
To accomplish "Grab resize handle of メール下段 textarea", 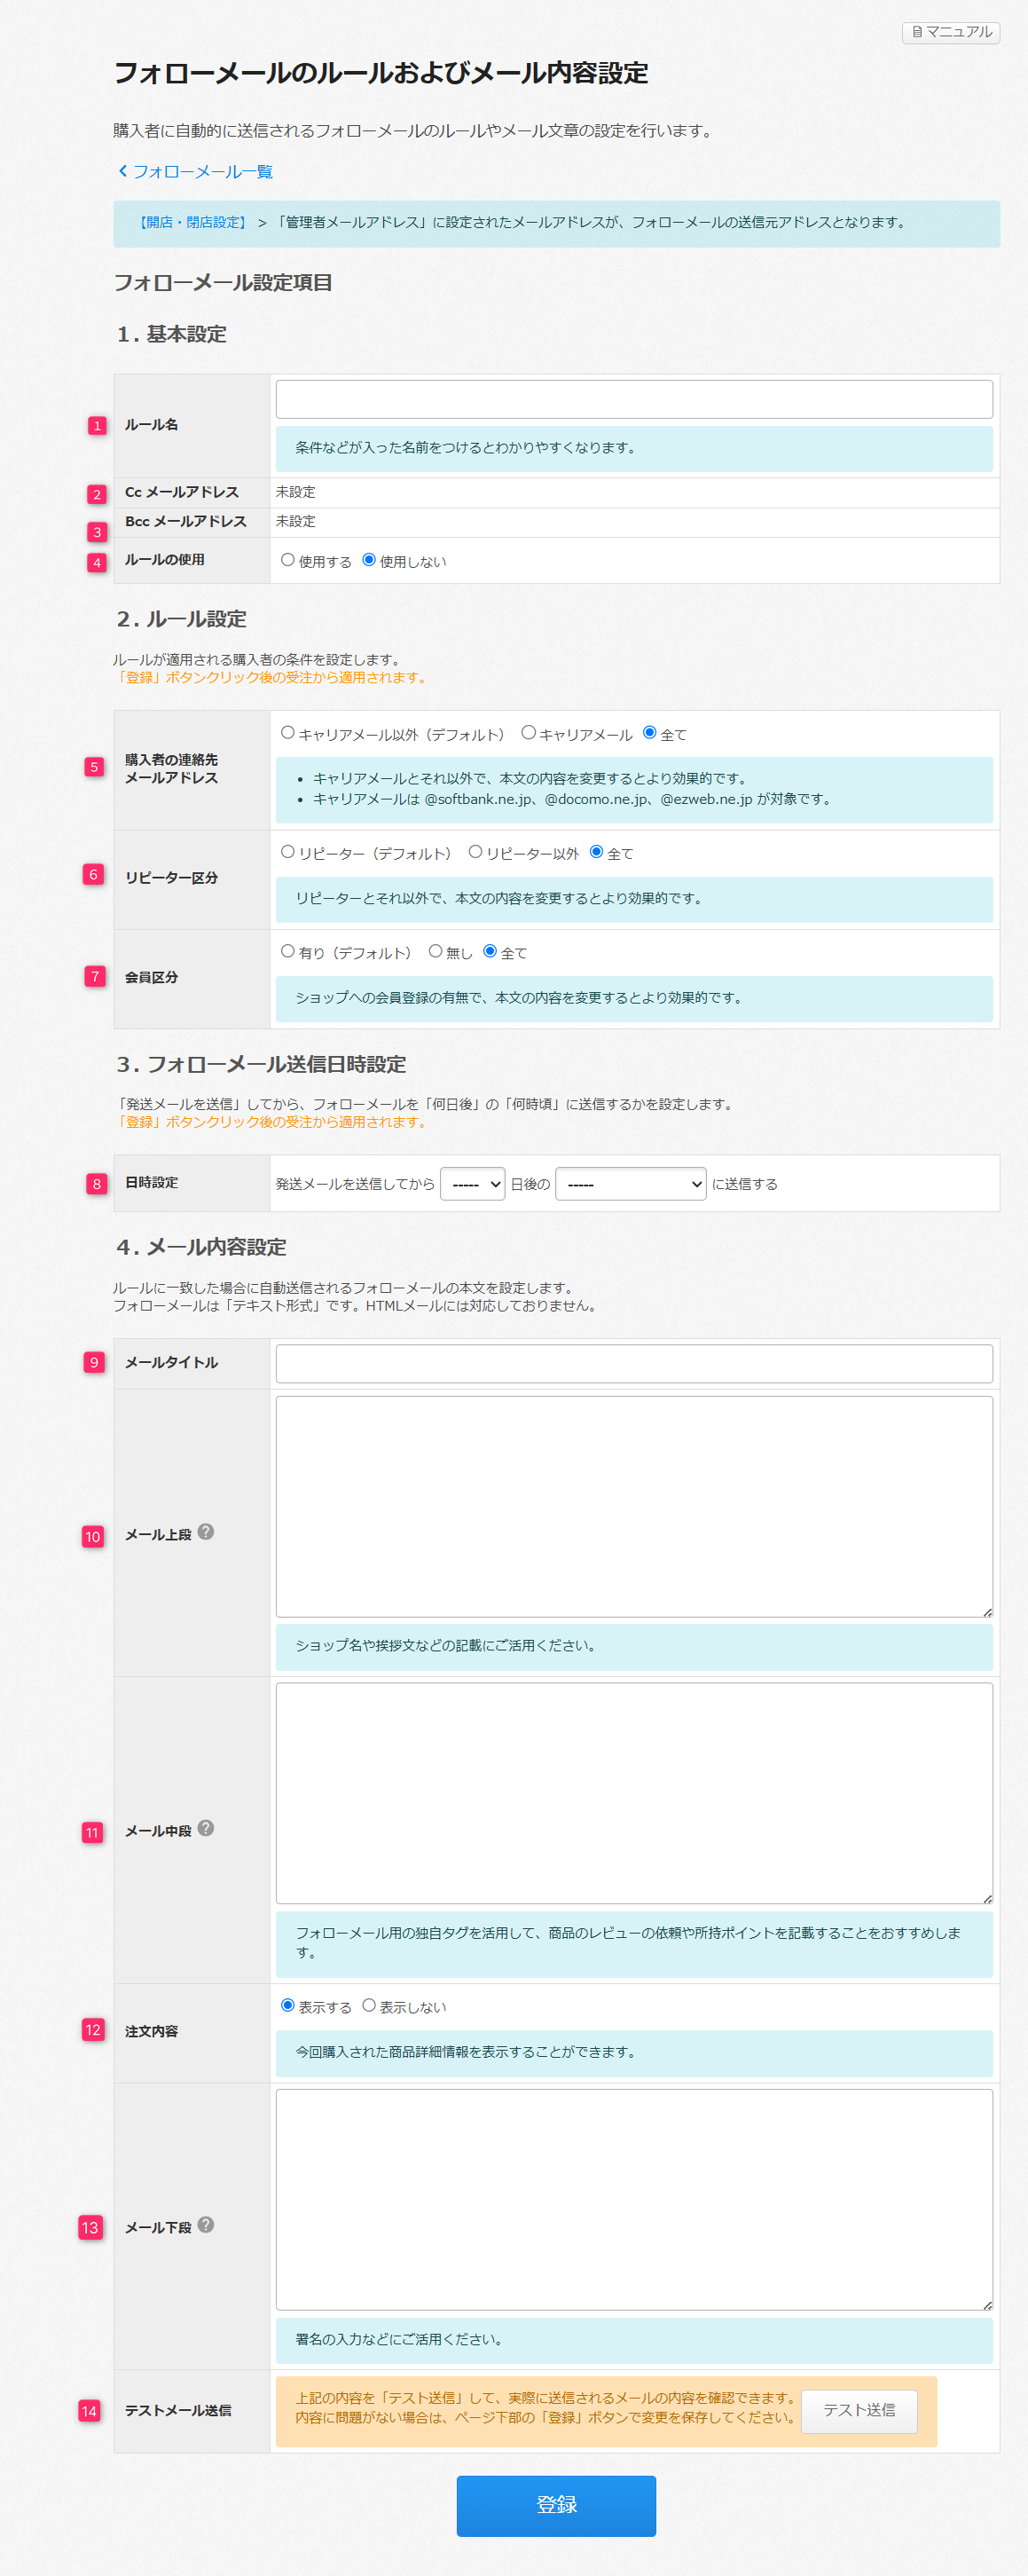I will coord(987,2304).
